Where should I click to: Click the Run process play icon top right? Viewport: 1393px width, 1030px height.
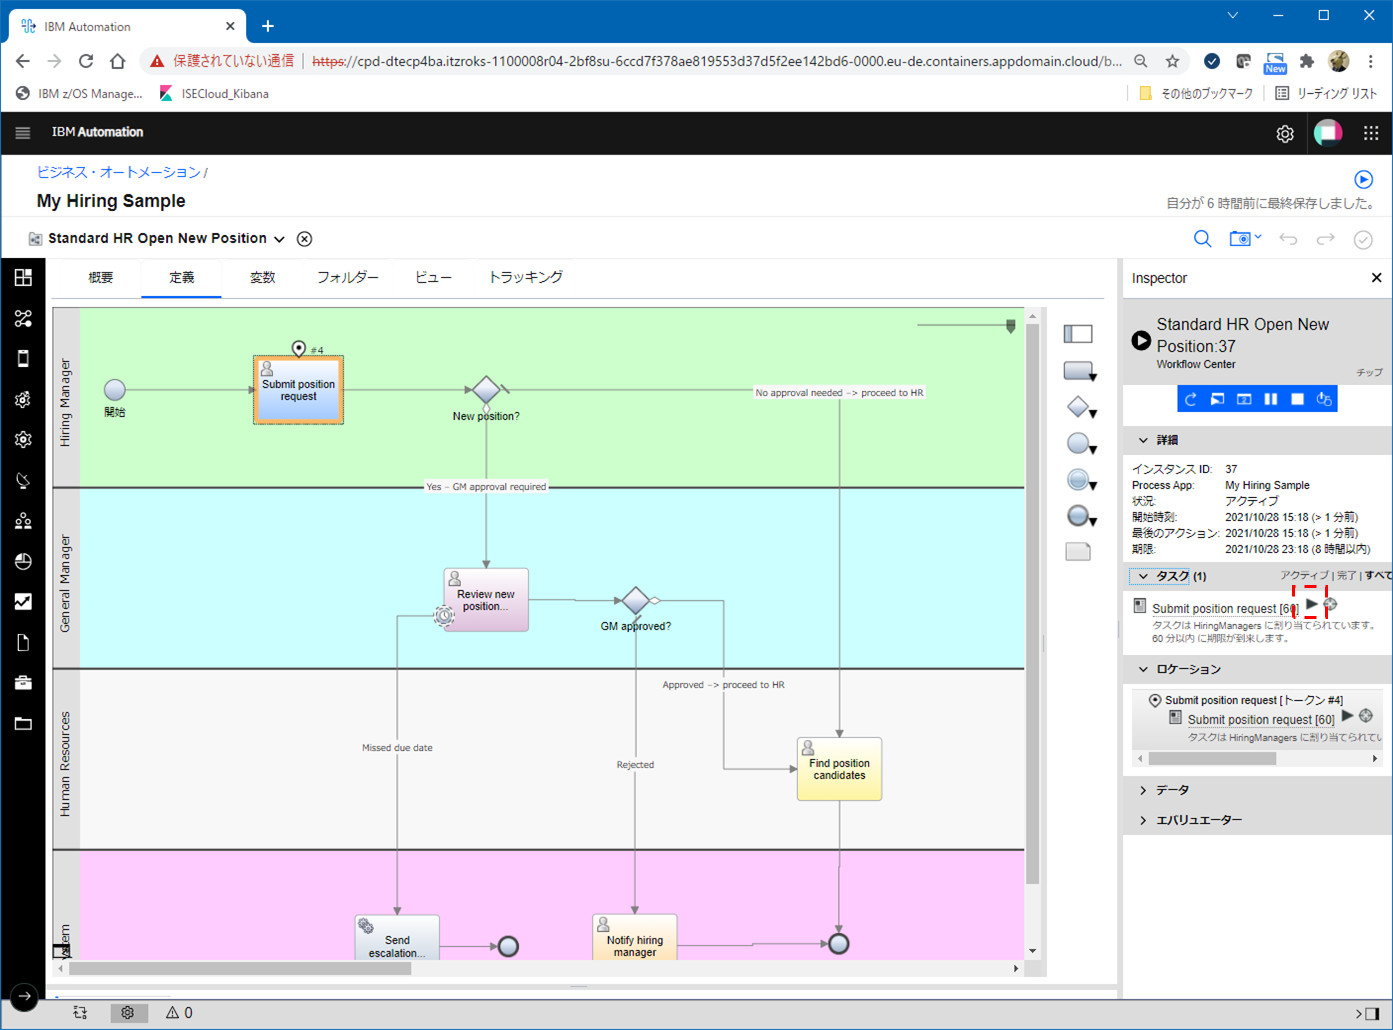(1363, 180)
